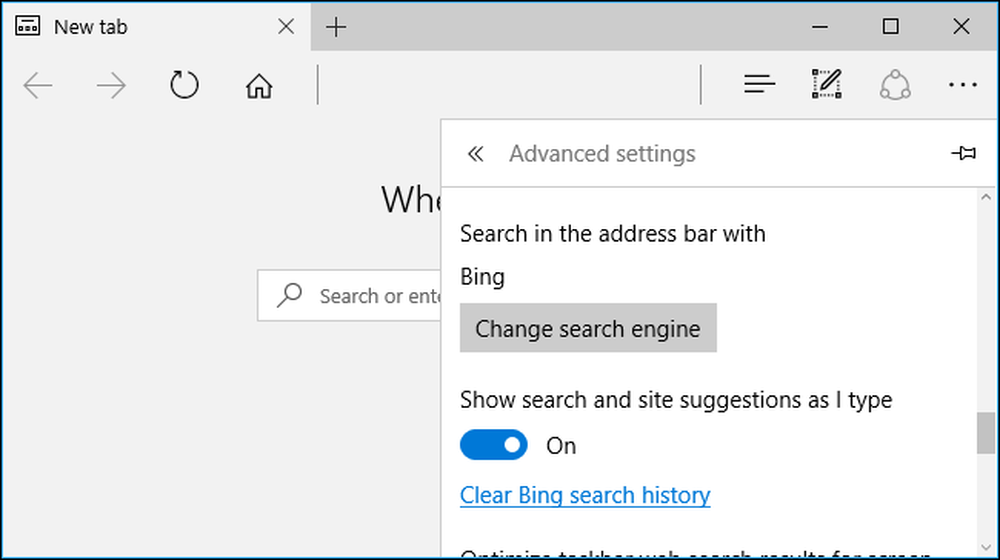Click the magnifier icon in search box
Screen dimensions: 1000x560
[x=289, y=295]
